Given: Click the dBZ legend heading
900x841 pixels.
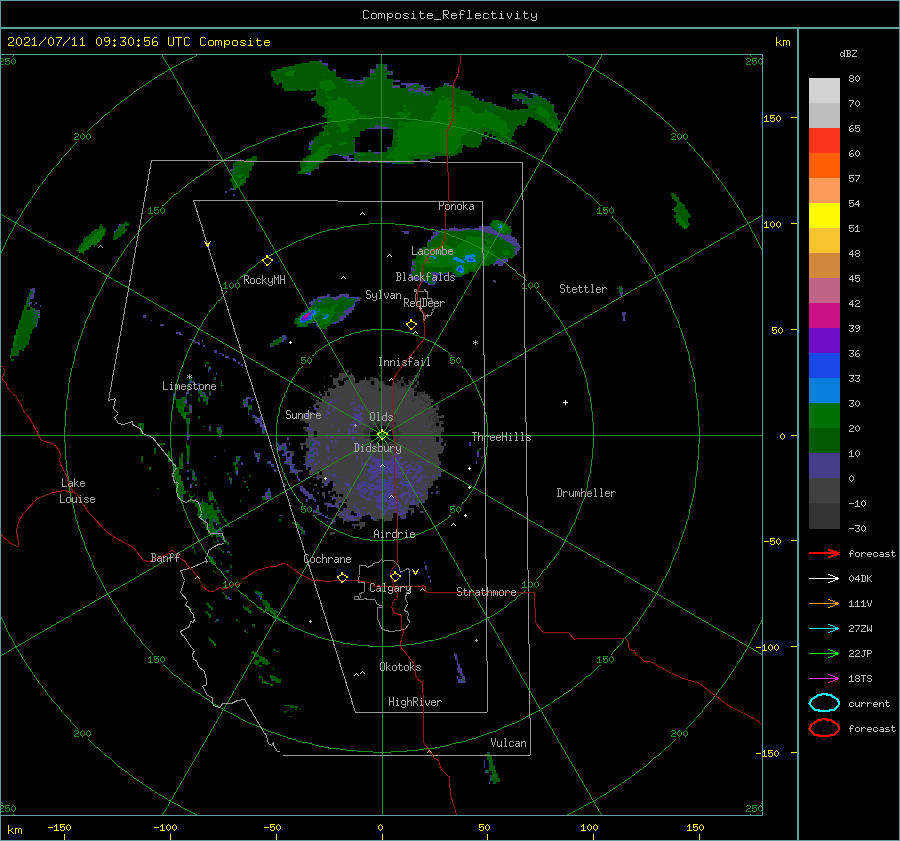Looking at the screenshot, I should point(848,53).
